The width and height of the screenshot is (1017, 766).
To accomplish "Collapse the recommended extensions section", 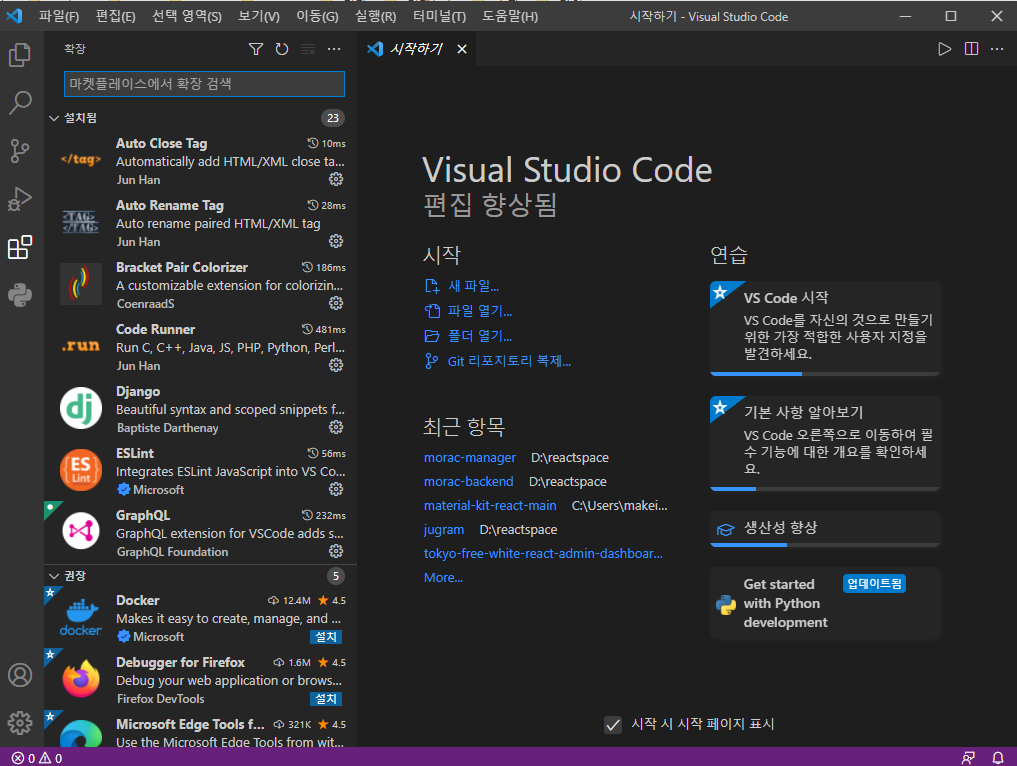I will pyautogui.click(x=54, y=576).
